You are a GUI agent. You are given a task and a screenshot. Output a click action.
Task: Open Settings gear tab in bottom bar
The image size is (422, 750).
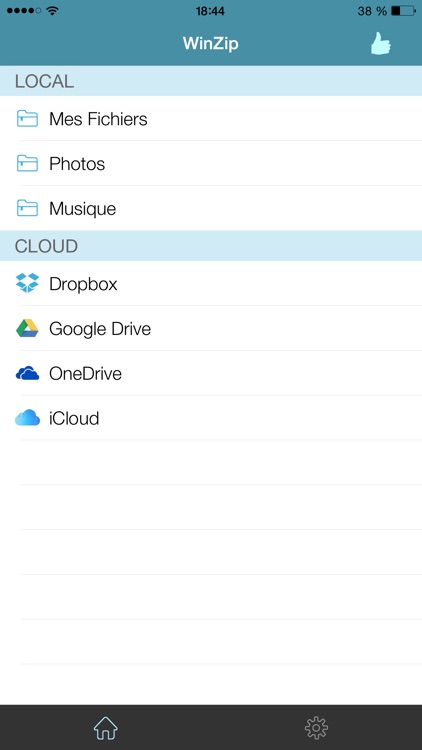[316, 728]
